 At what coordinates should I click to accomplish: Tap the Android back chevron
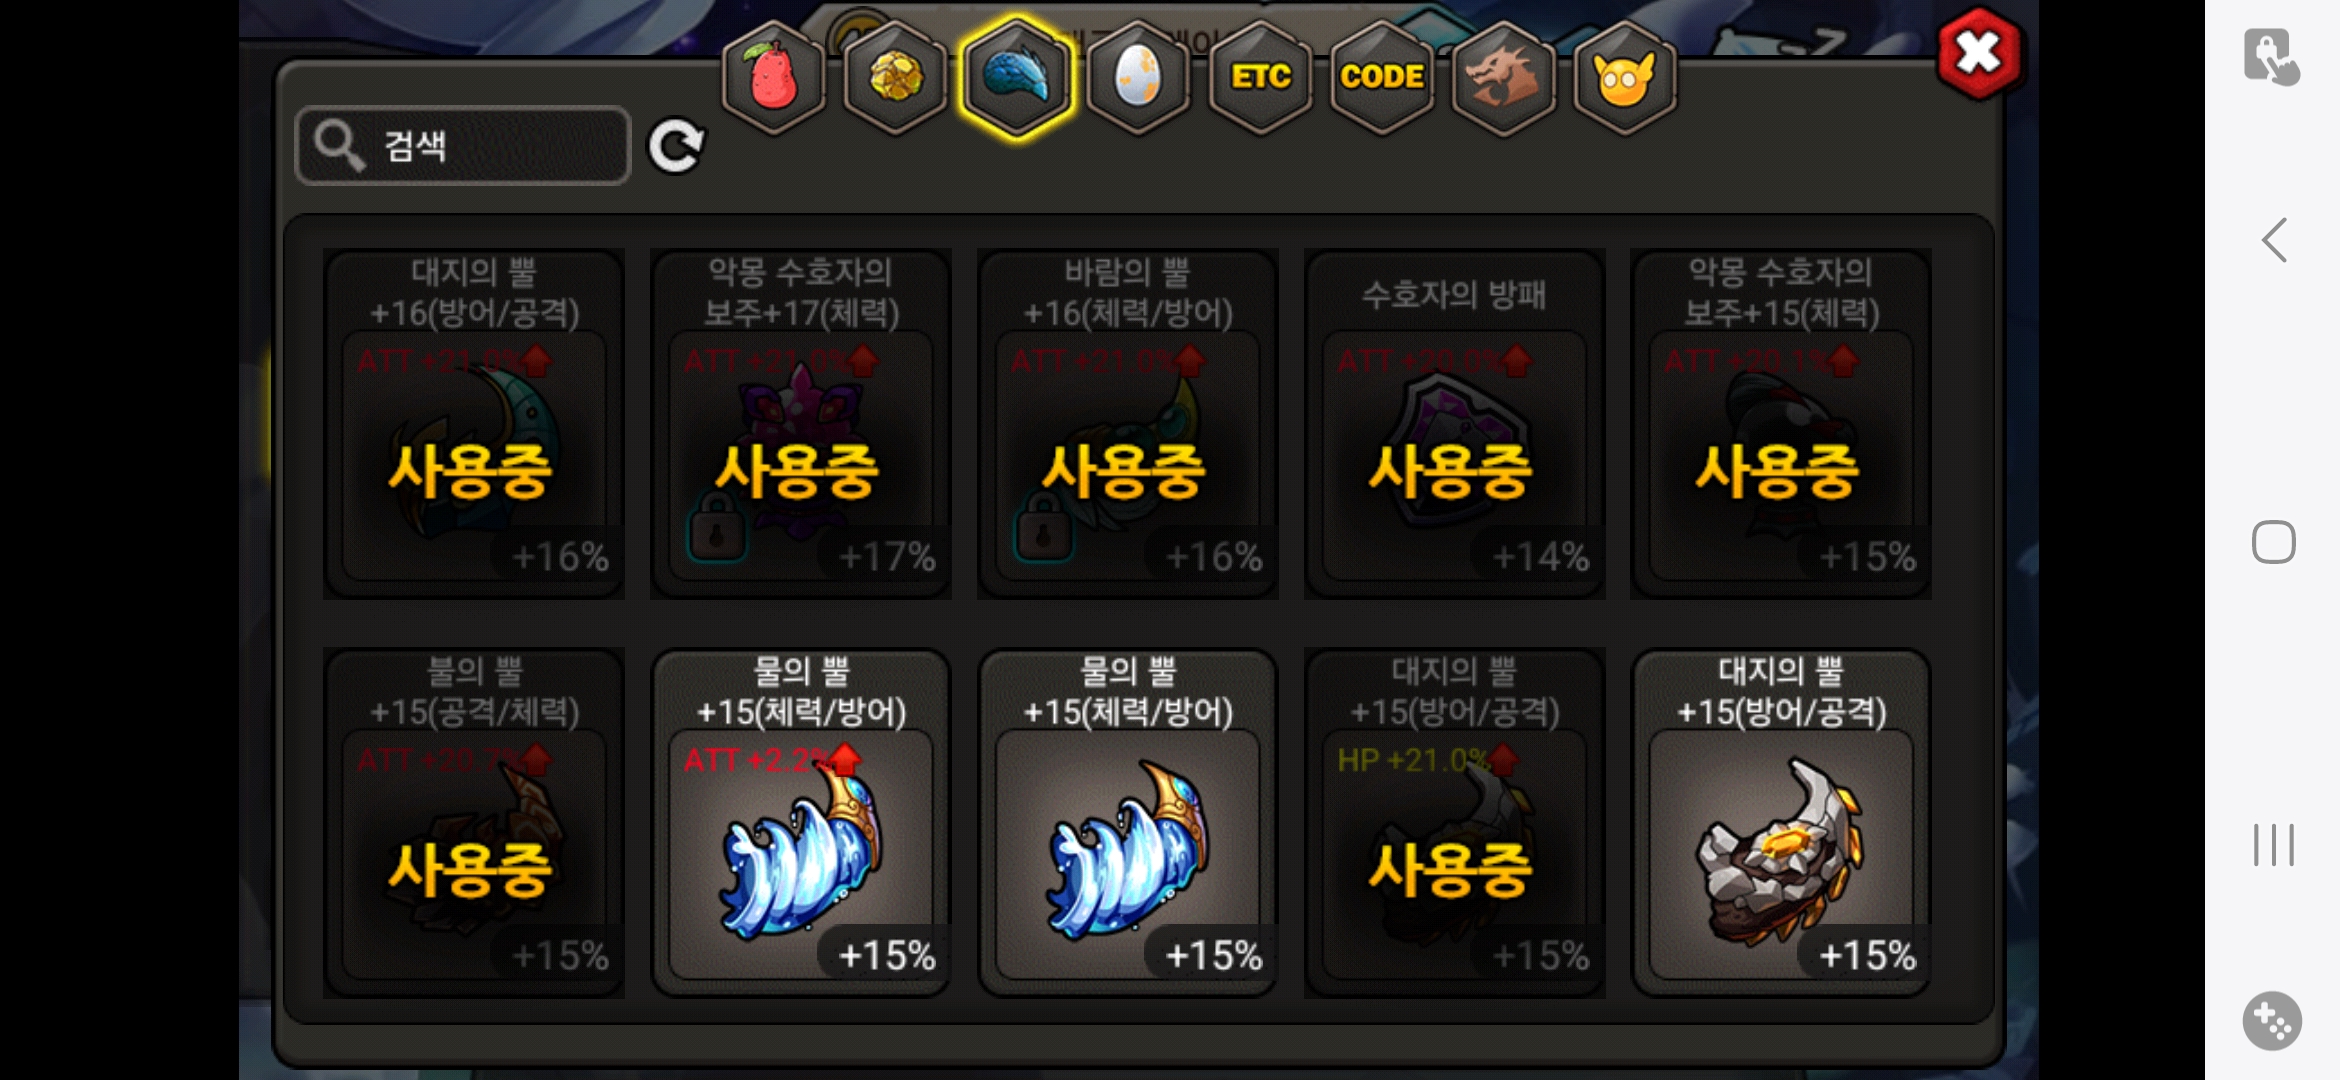2273,240
